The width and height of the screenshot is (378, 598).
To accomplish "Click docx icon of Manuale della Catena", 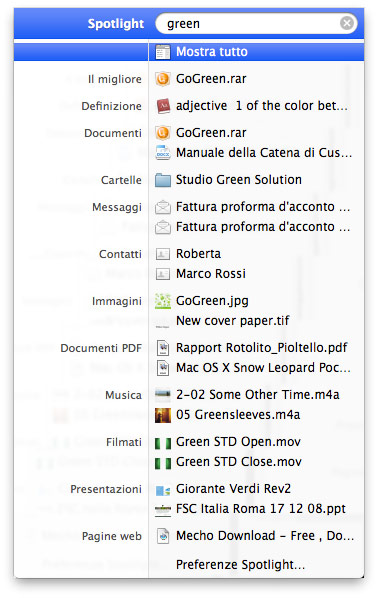I will coord(163,153).
